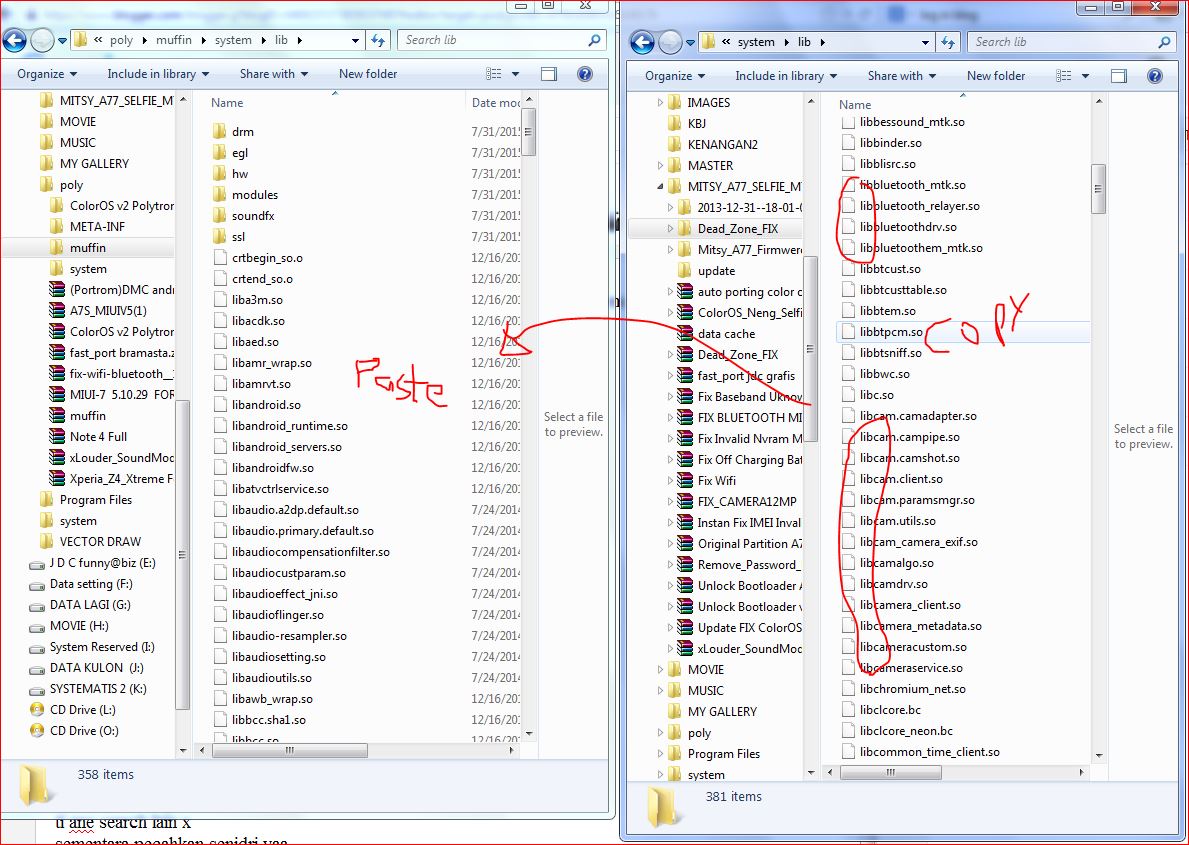Select libcameraservice.so in right window
Image resolution: width=1189 pixels, height=845 pixels.
902,668
